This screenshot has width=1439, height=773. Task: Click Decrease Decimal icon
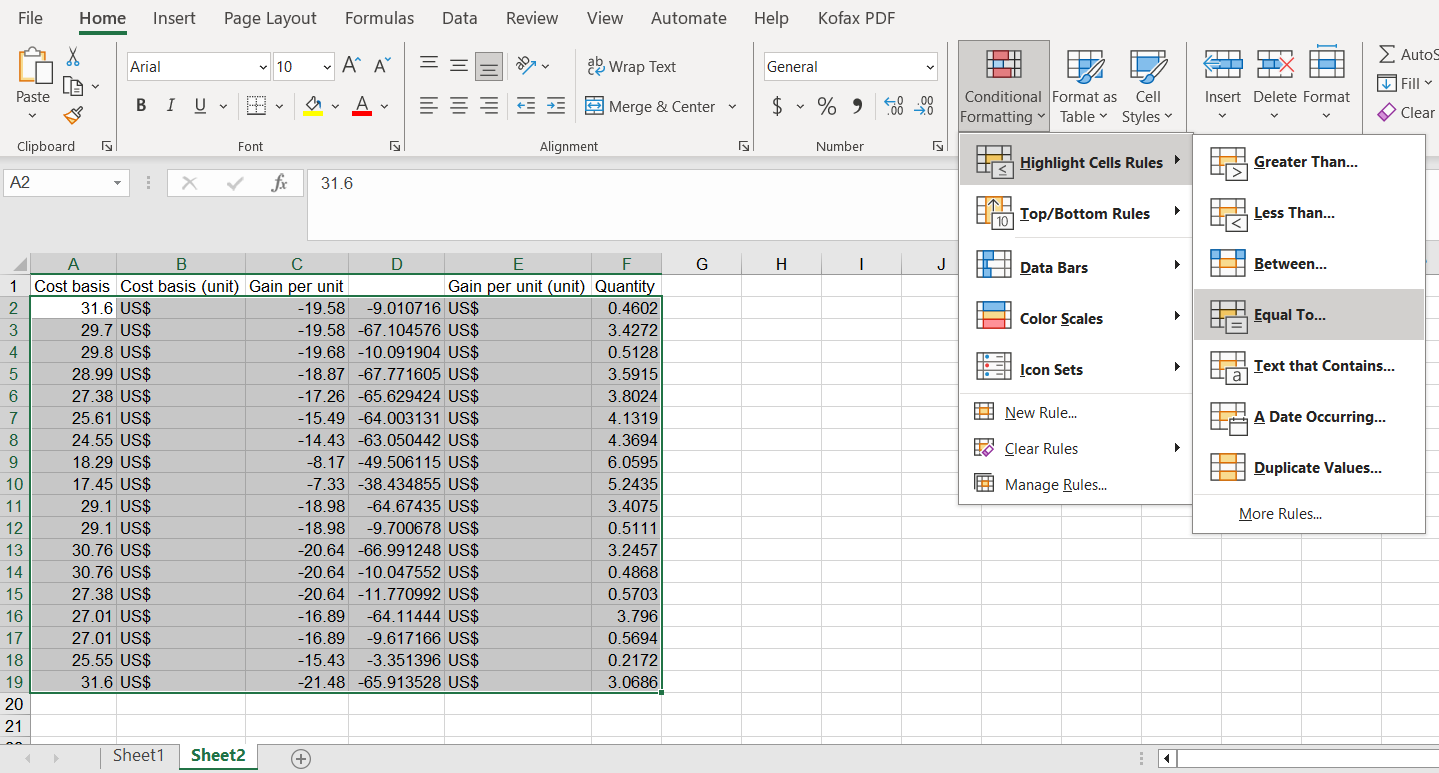(x=925, y=106)
